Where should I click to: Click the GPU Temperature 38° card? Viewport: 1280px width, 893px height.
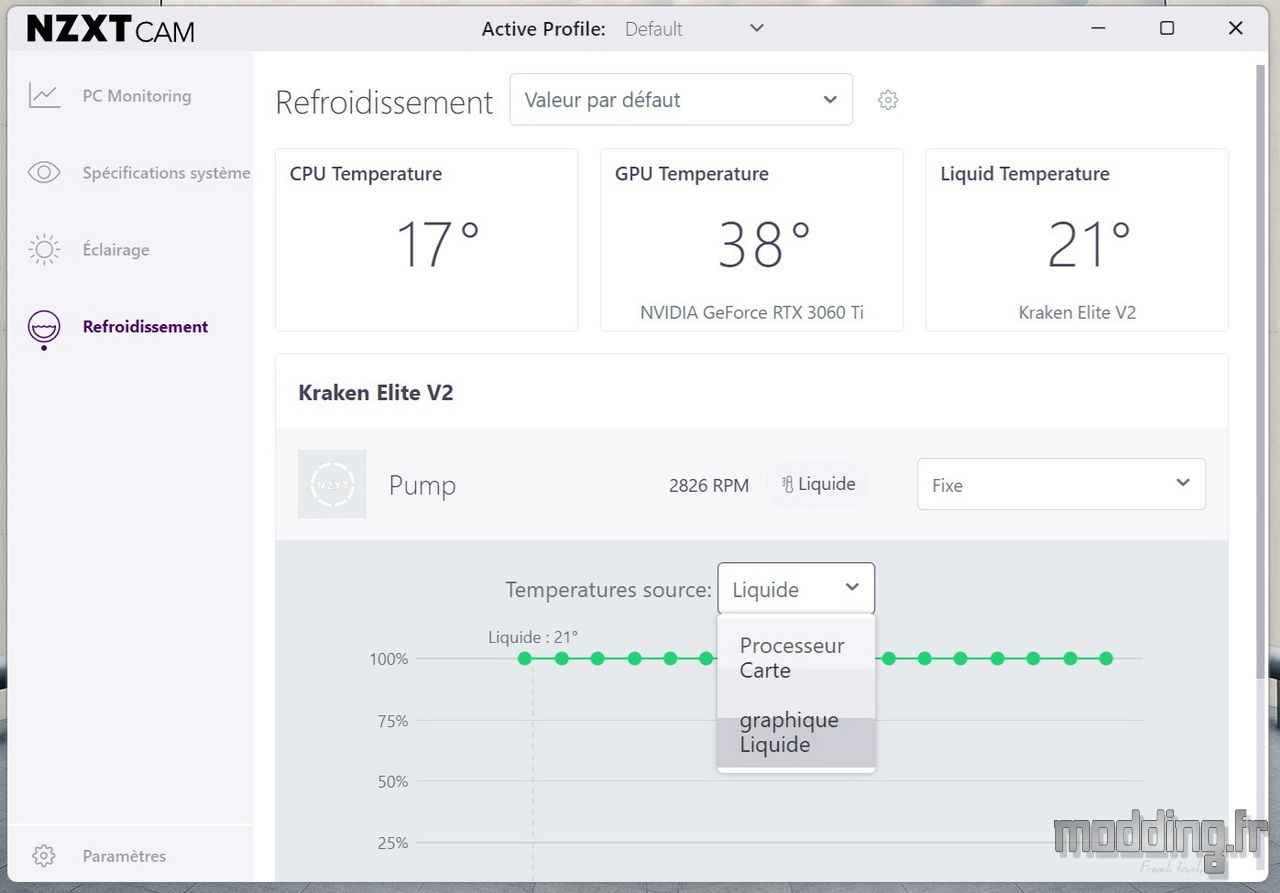[752, 240]
